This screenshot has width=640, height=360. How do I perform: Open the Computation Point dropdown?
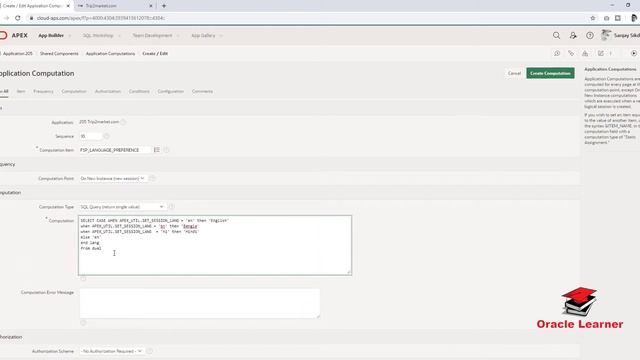112,178
